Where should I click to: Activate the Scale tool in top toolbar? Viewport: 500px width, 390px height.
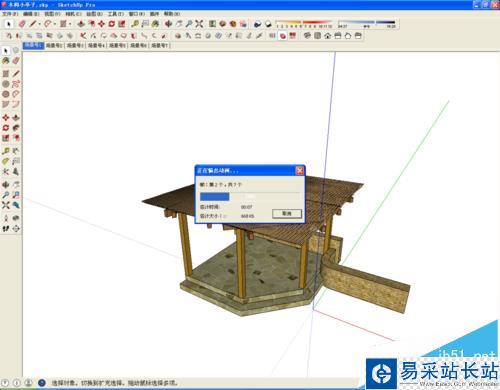[x=122, y=24]
